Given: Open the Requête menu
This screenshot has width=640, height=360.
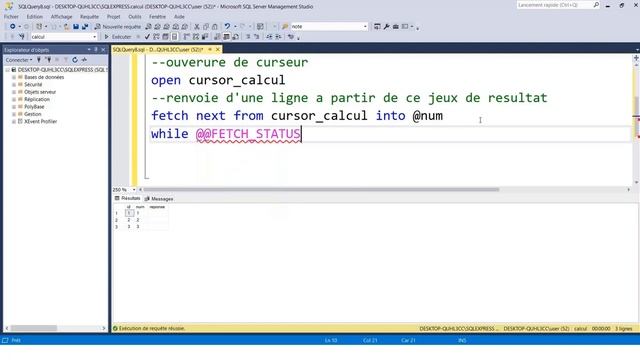Looking at the screenshot, I should pyautogui.click(x=89, y=17).
